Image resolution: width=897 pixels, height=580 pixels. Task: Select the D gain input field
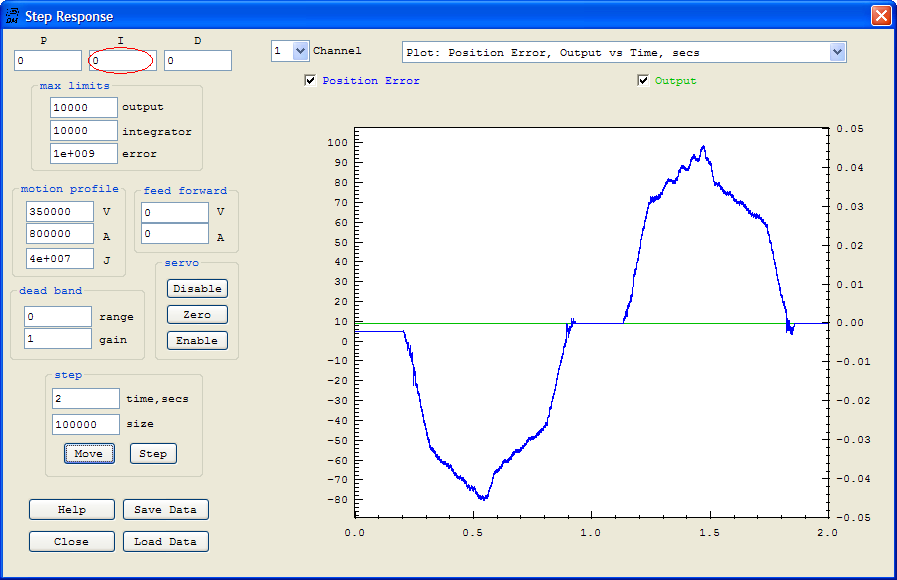pos(197,61)
